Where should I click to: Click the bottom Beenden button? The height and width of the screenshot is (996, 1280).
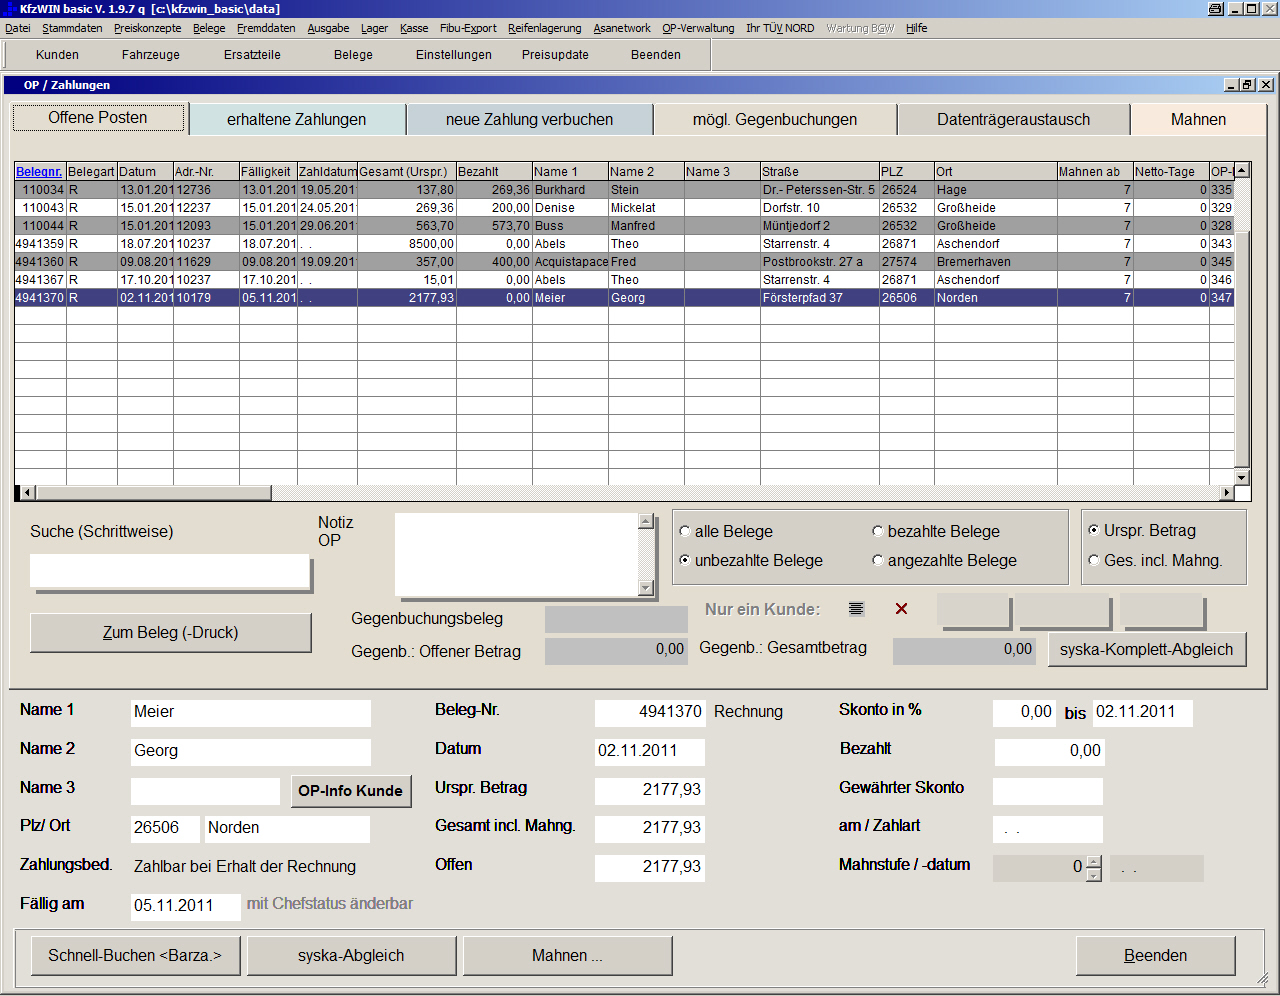(x=1156, y=955)
